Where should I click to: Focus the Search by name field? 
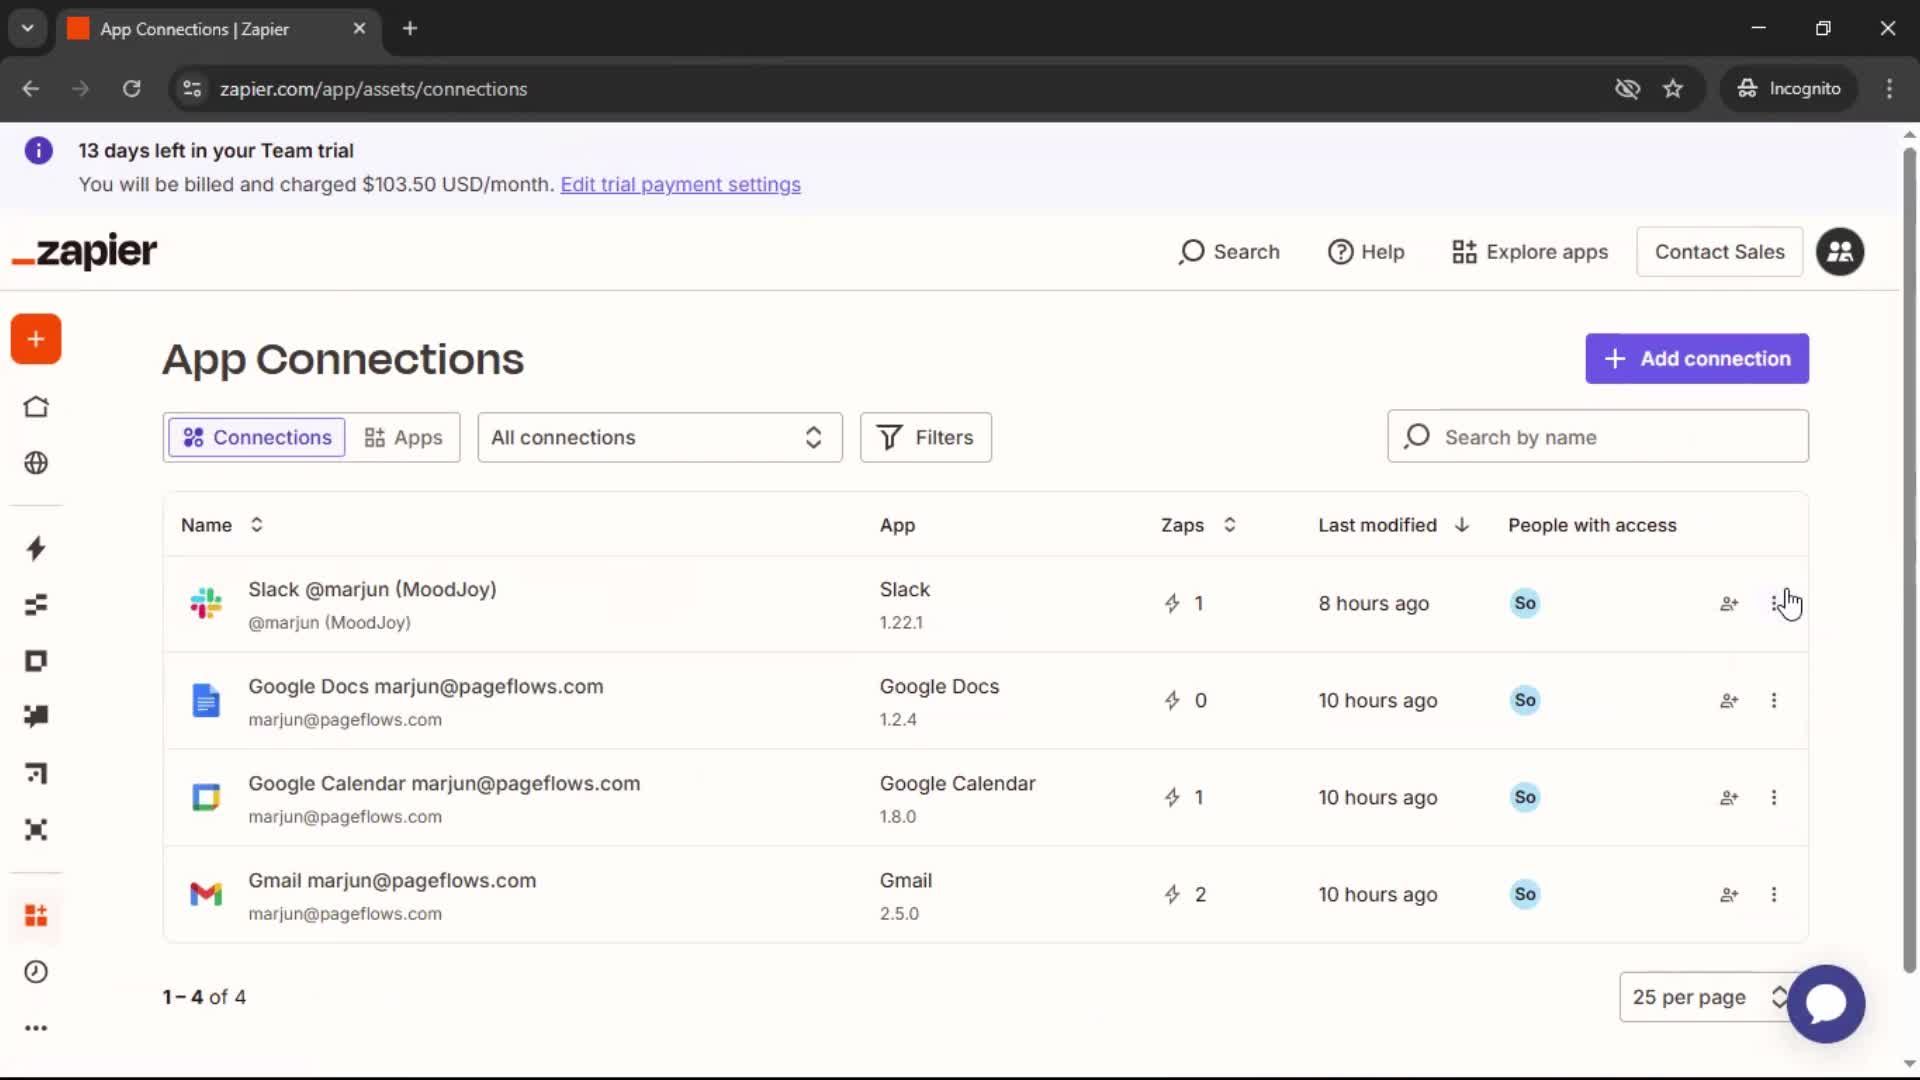point(1598,437)
